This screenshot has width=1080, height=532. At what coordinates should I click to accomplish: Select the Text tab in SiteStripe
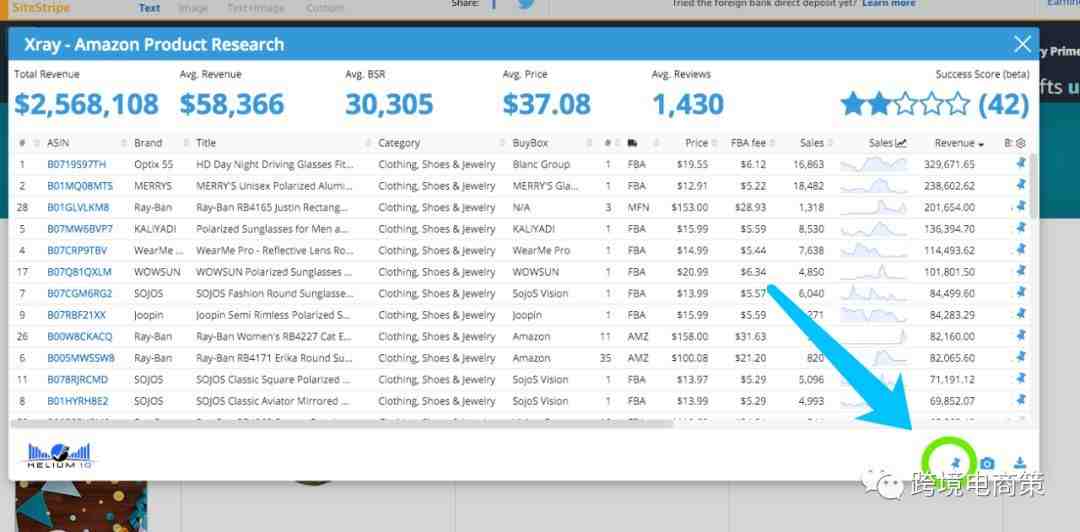tap(149, 8)
